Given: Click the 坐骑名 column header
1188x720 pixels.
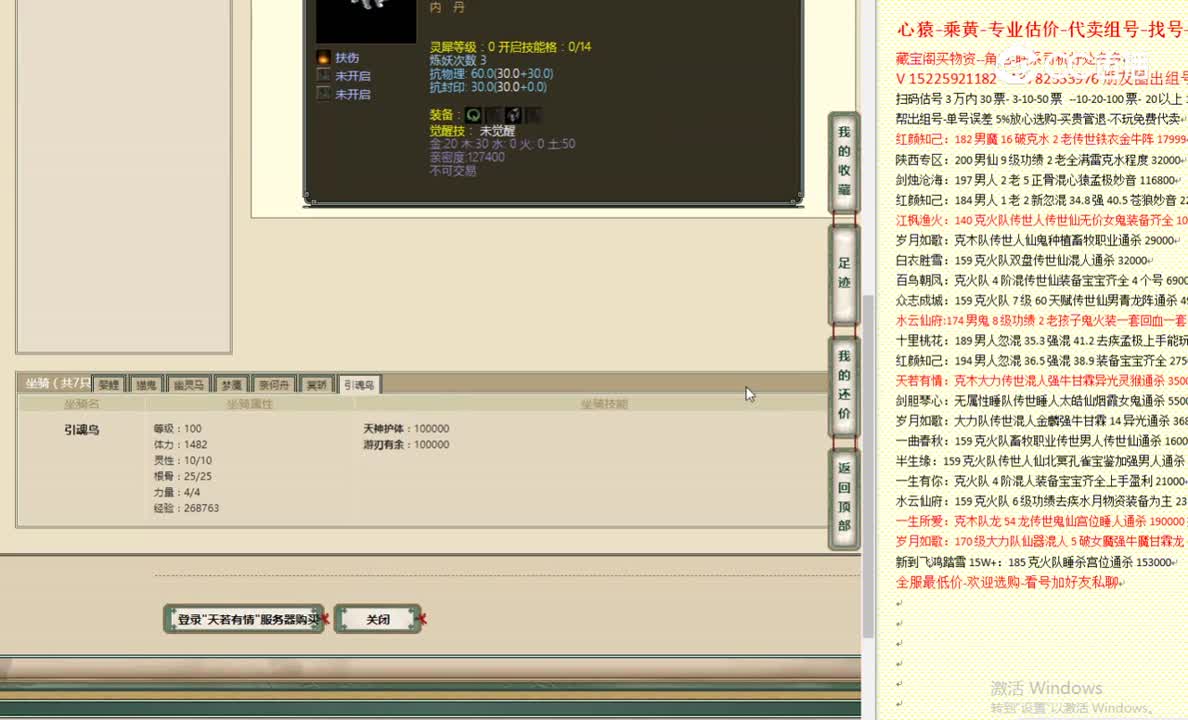Looking at the screenshot, I should click(81, 404).
